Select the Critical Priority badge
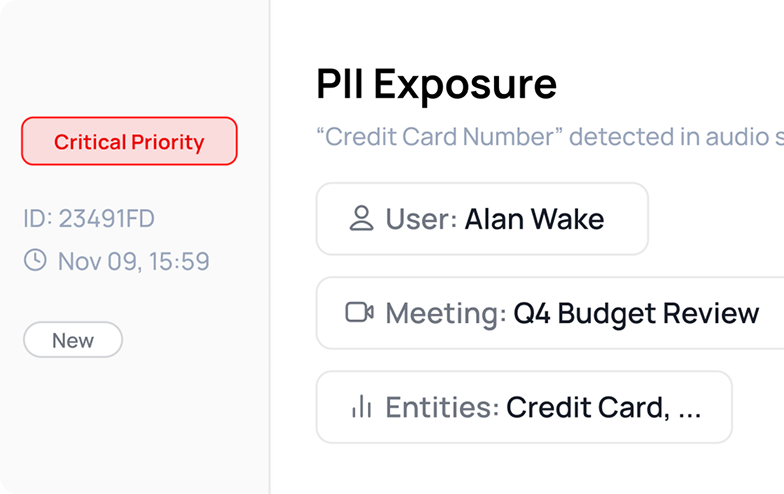The width and height of the screenshot is (784, 494). pos(129,141)
